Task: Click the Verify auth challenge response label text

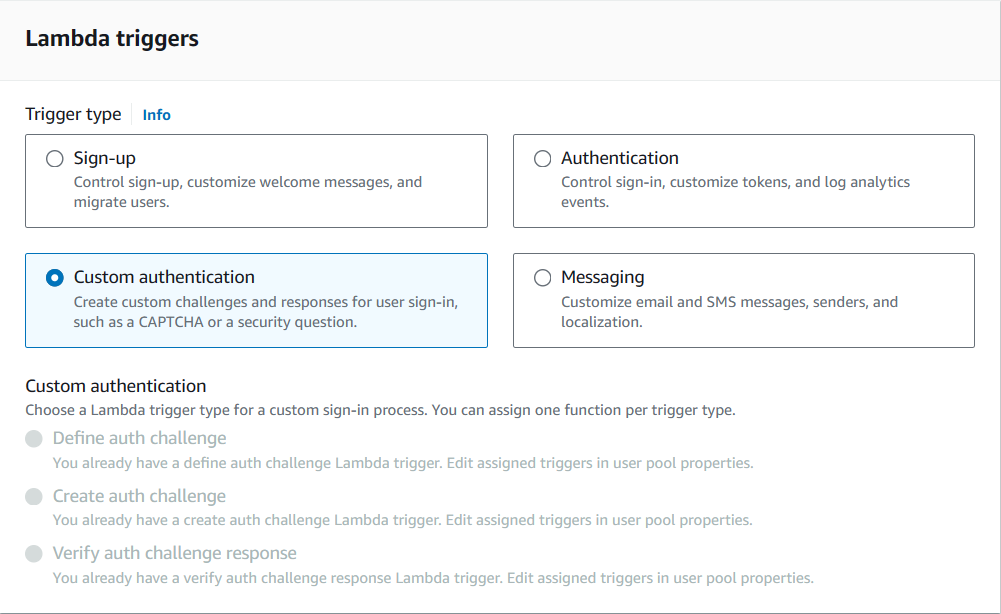Action: tap(174, 553)
